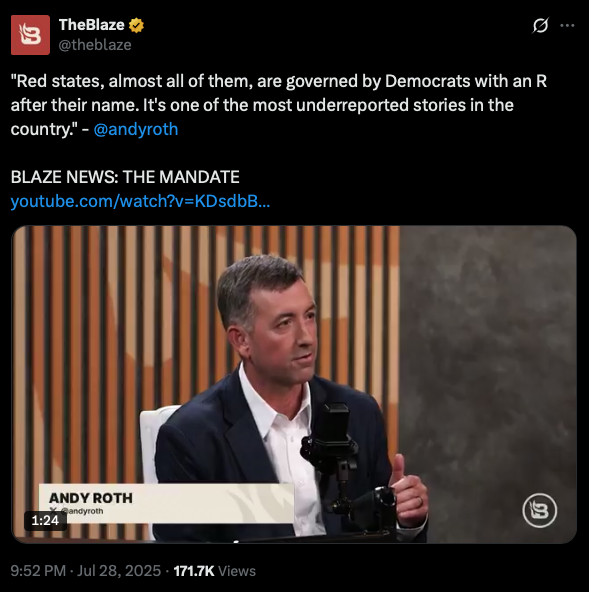Click the 1:24 video duration badge
The height and width of the screenshot is (592, 589).
45,521
